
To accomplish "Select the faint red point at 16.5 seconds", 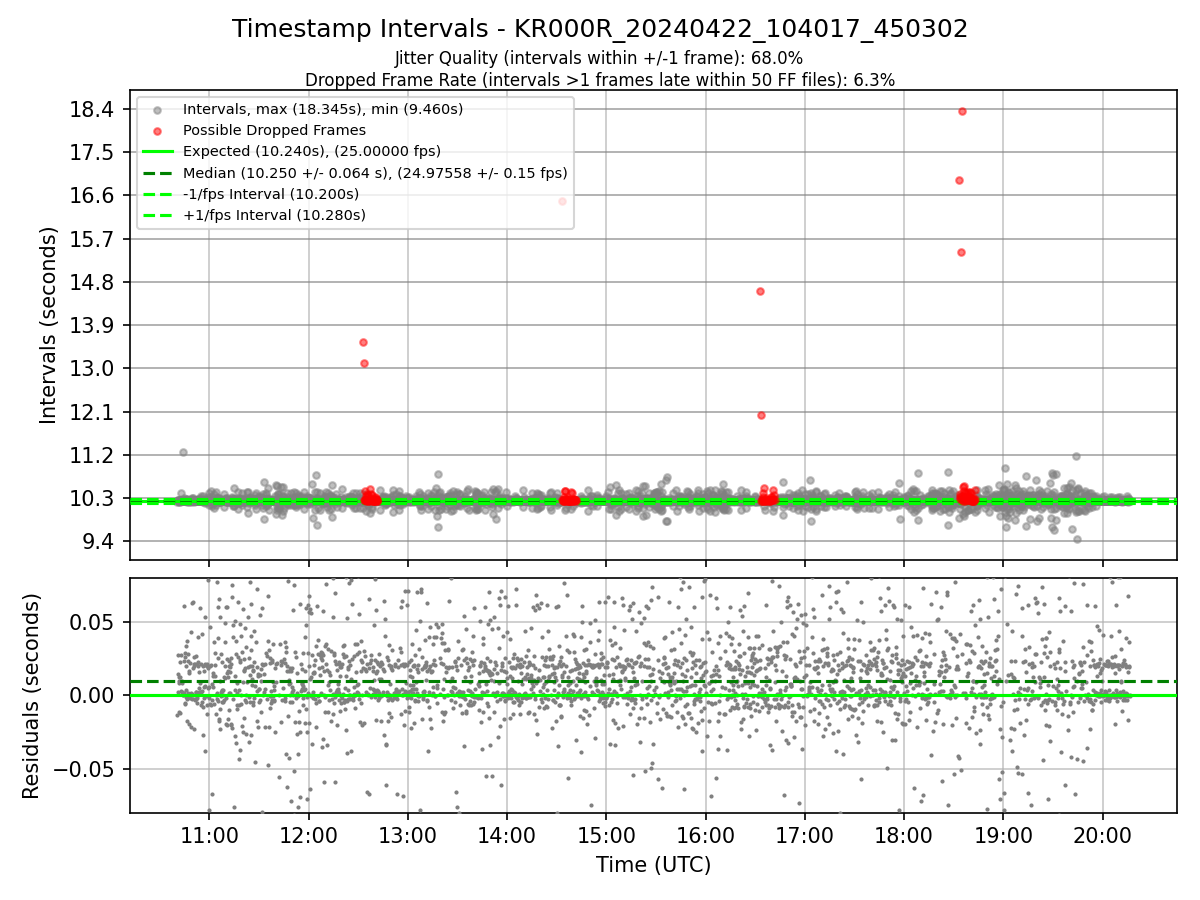I will 562,201.
